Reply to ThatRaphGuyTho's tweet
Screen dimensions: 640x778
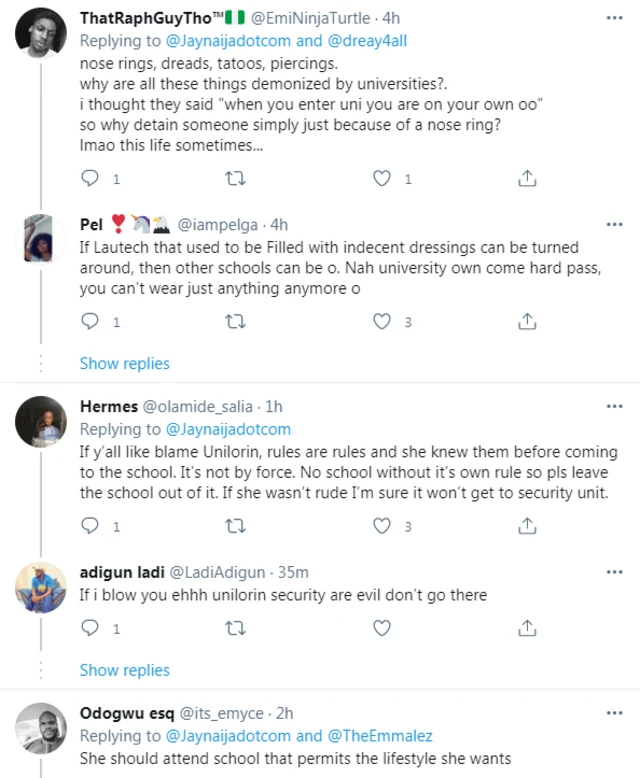point(90,179)
